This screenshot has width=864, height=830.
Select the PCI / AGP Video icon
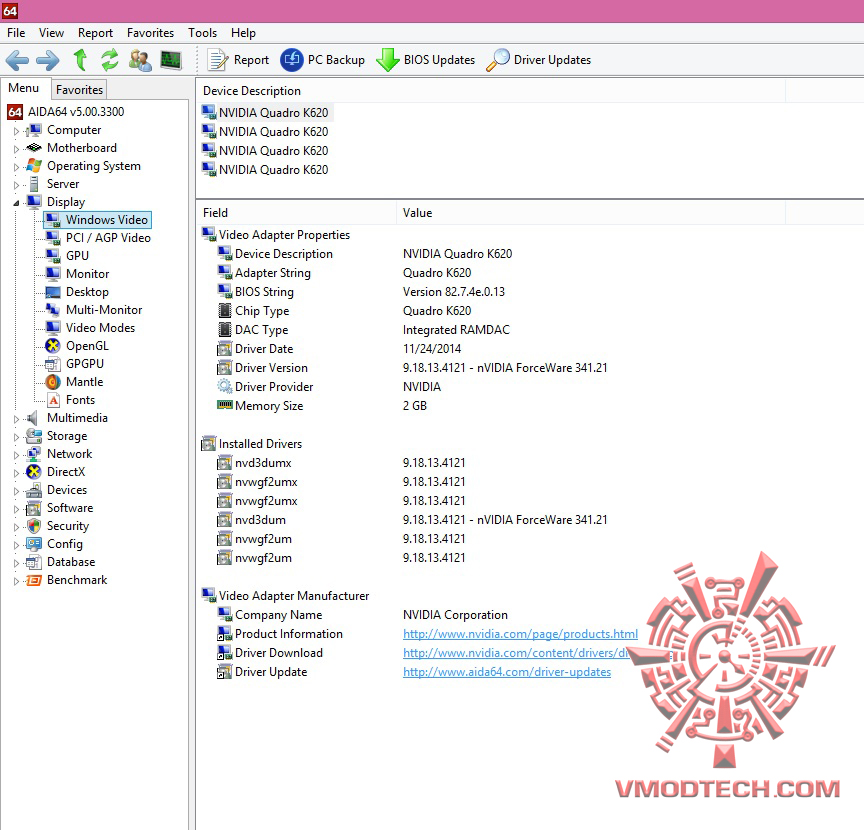[53, 238]
